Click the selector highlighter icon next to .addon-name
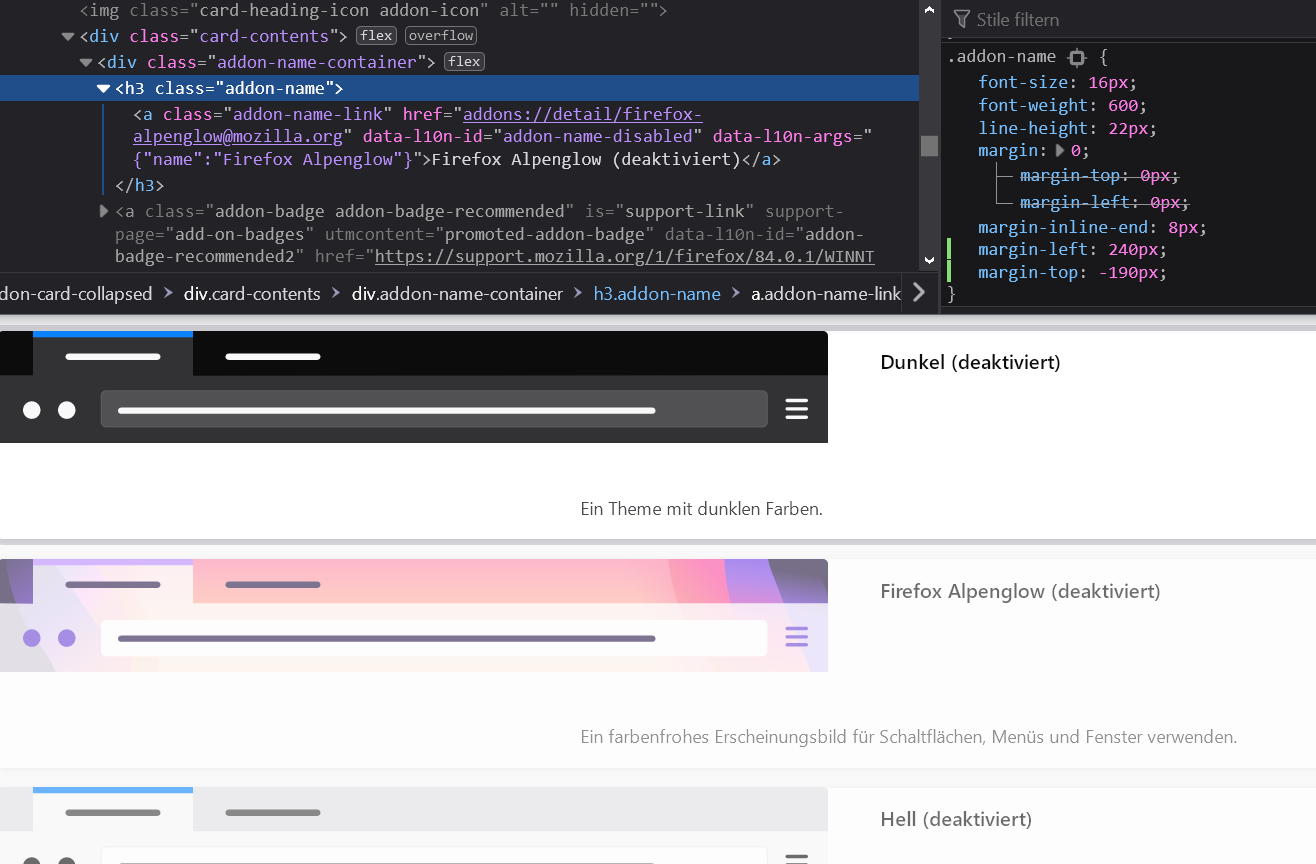 1076,57
